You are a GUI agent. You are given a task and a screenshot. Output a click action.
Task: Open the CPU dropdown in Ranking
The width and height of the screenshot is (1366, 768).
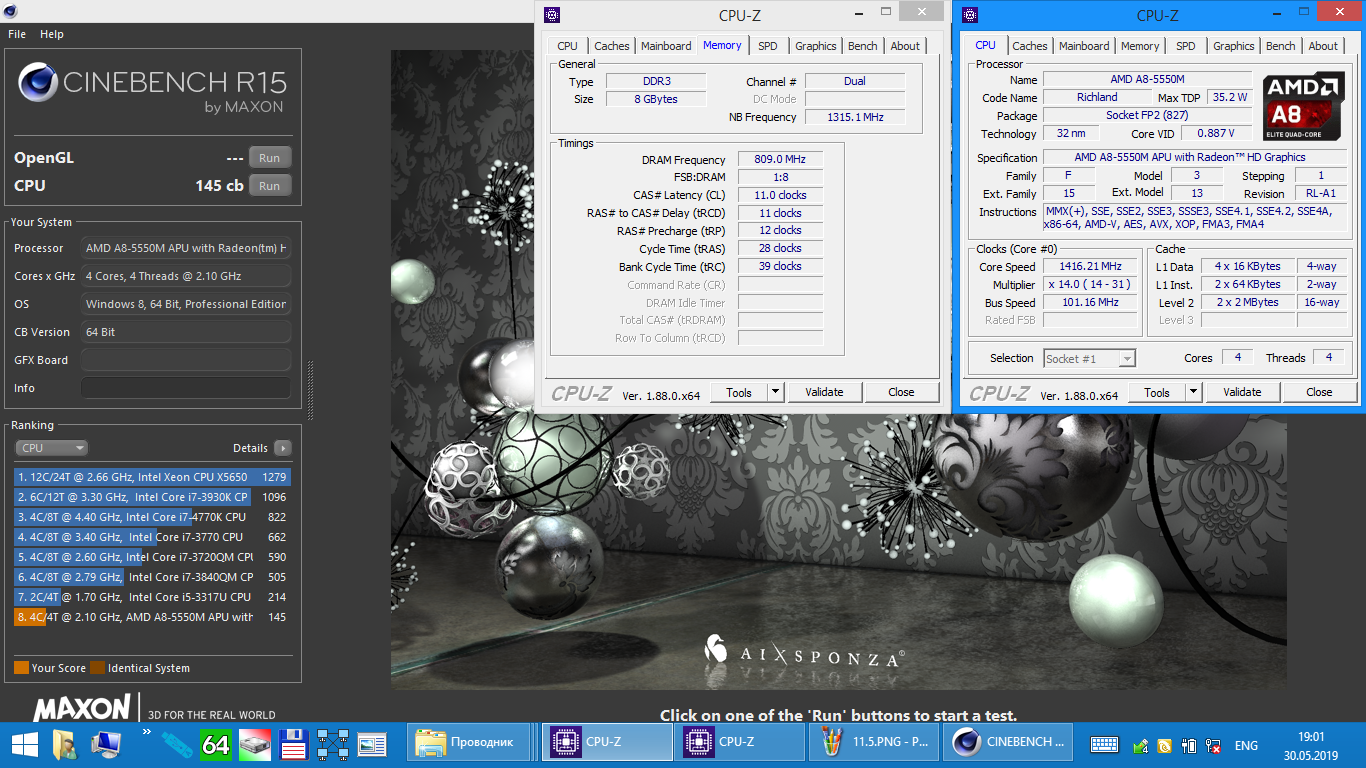(x=51, y=448)
